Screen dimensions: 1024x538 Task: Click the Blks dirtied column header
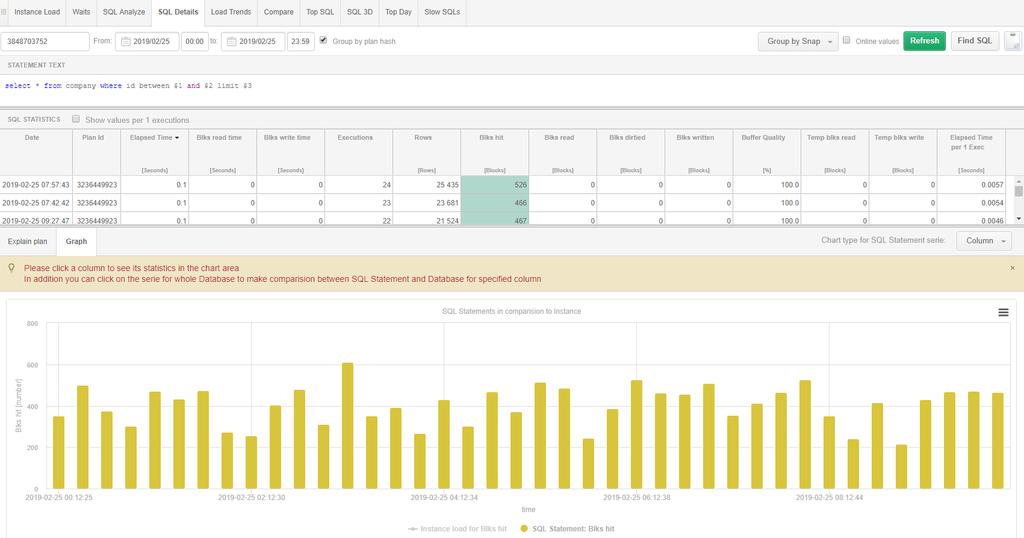tap(630, 153)
